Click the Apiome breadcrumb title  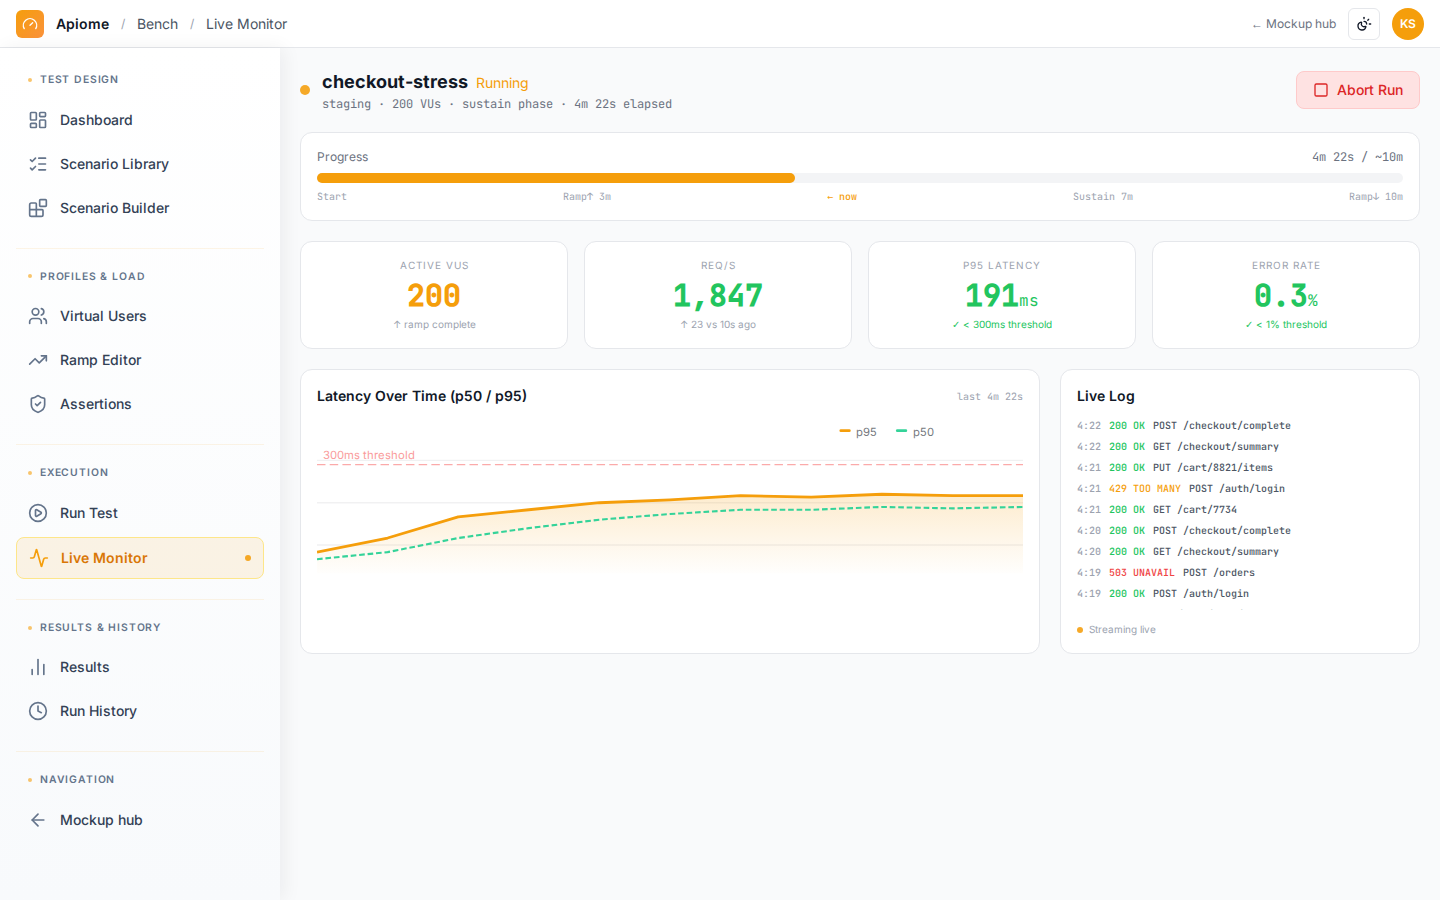point(82,24)
